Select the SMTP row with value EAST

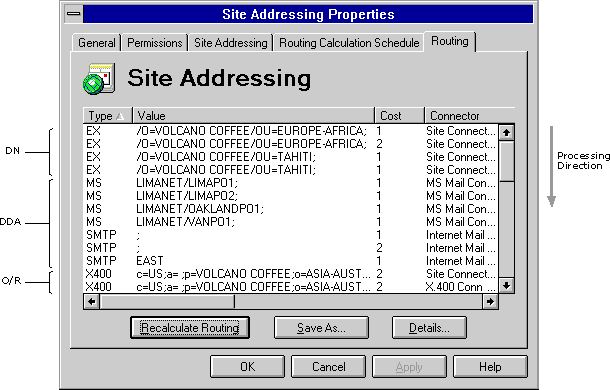point(291,261)
